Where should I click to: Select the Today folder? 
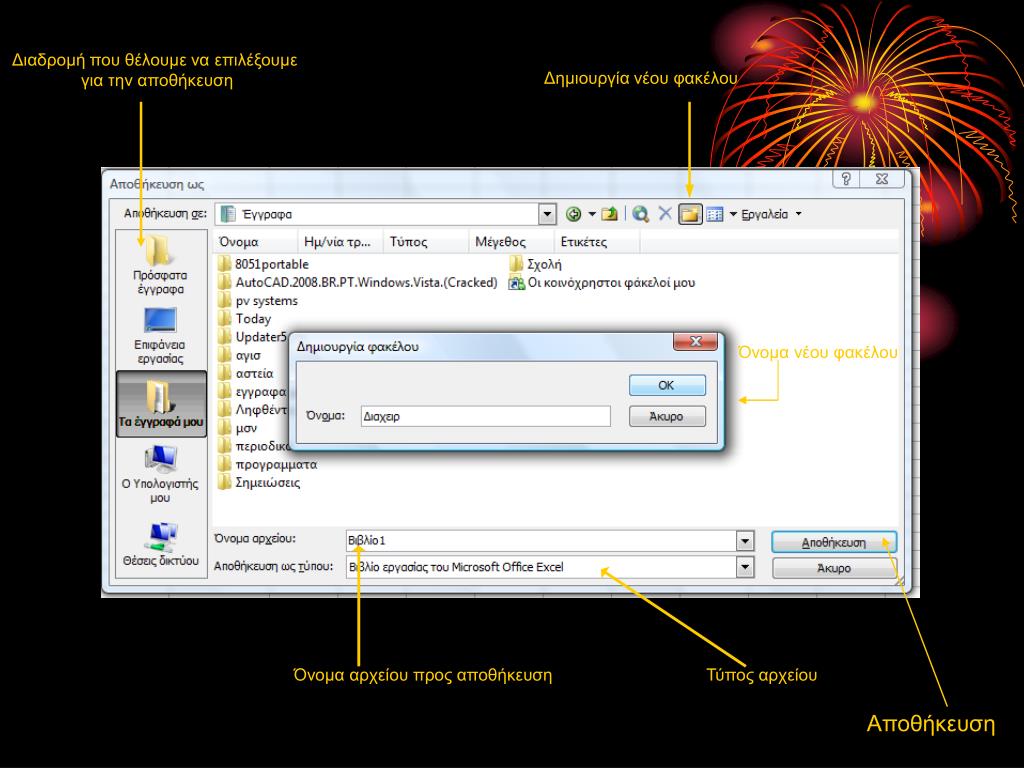(244, 319)
